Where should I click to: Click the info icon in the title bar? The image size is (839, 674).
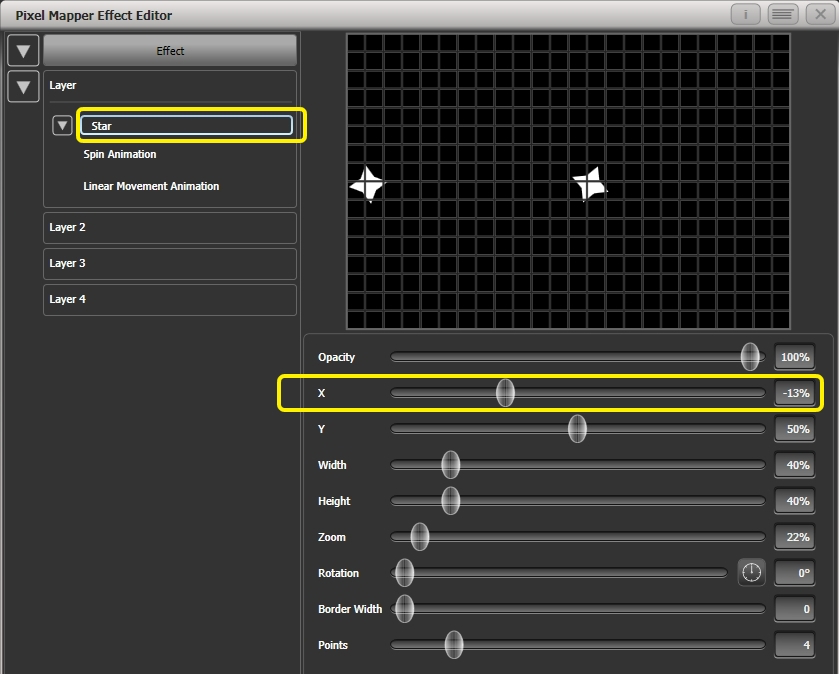pyautogui.click(x=746, y=14)
